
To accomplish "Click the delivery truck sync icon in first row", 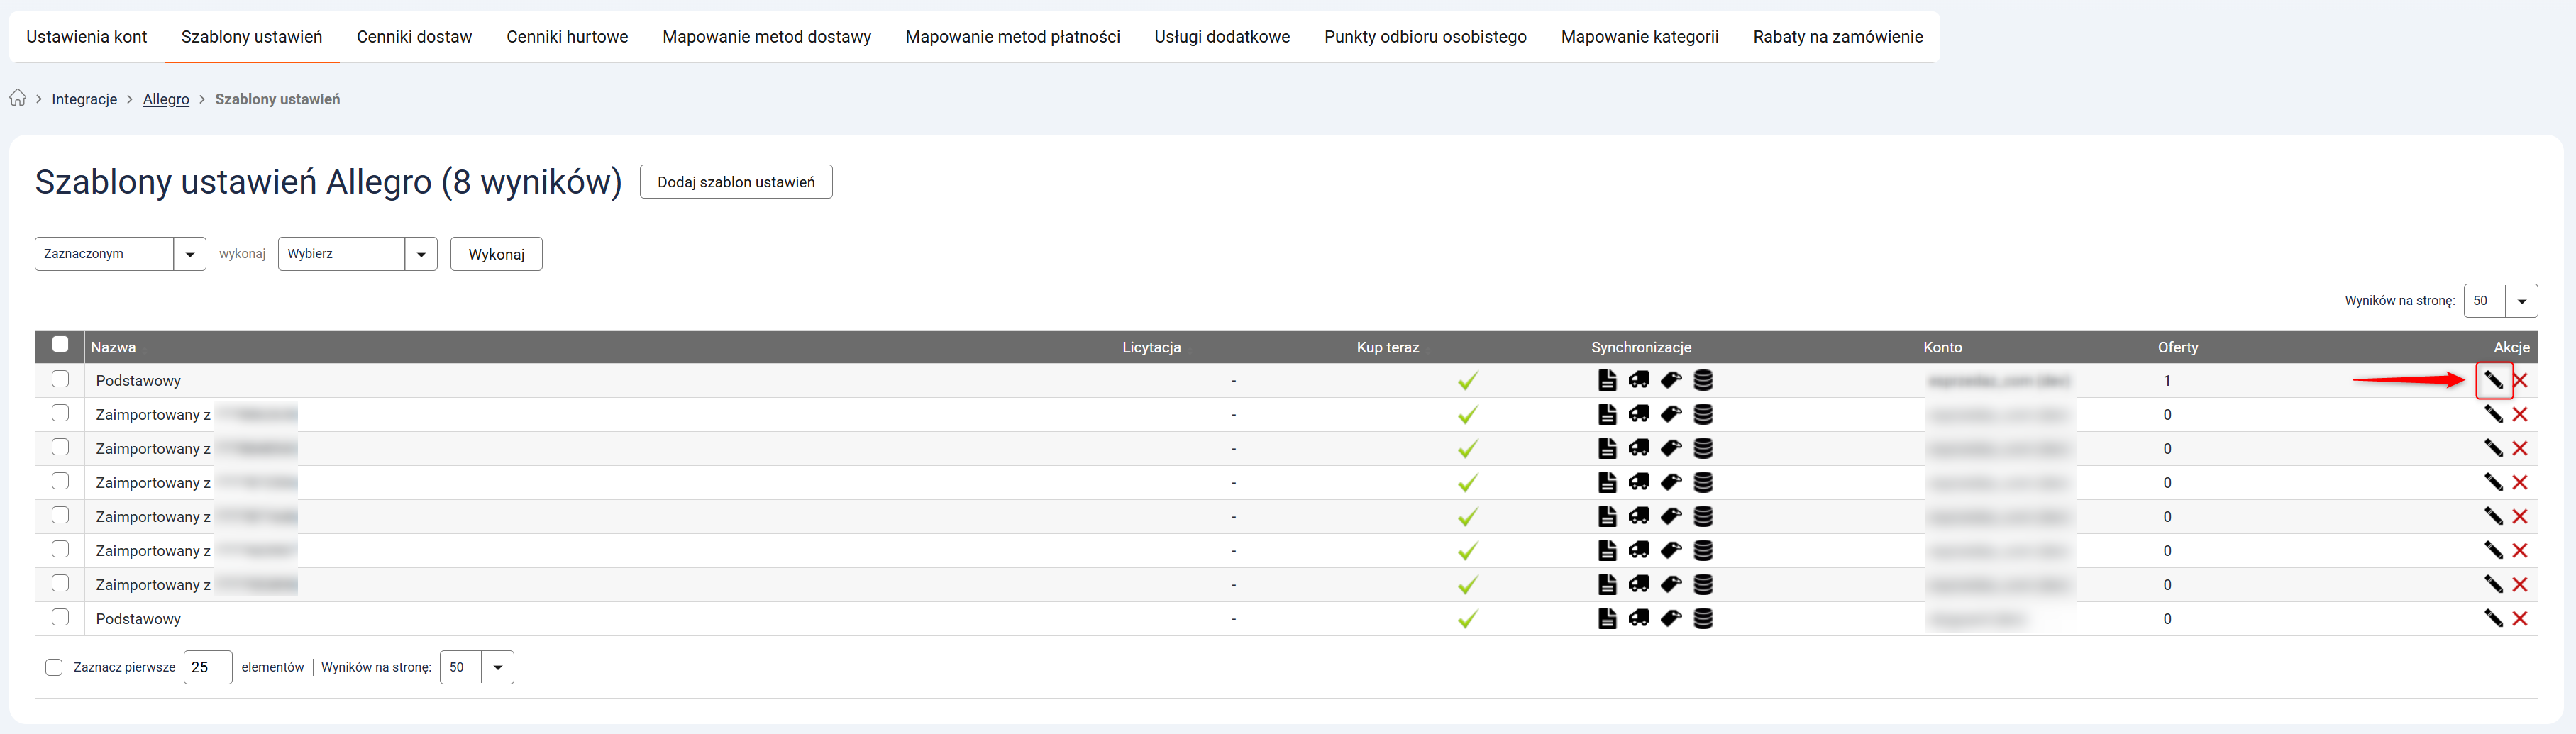I will [1639, 380].
